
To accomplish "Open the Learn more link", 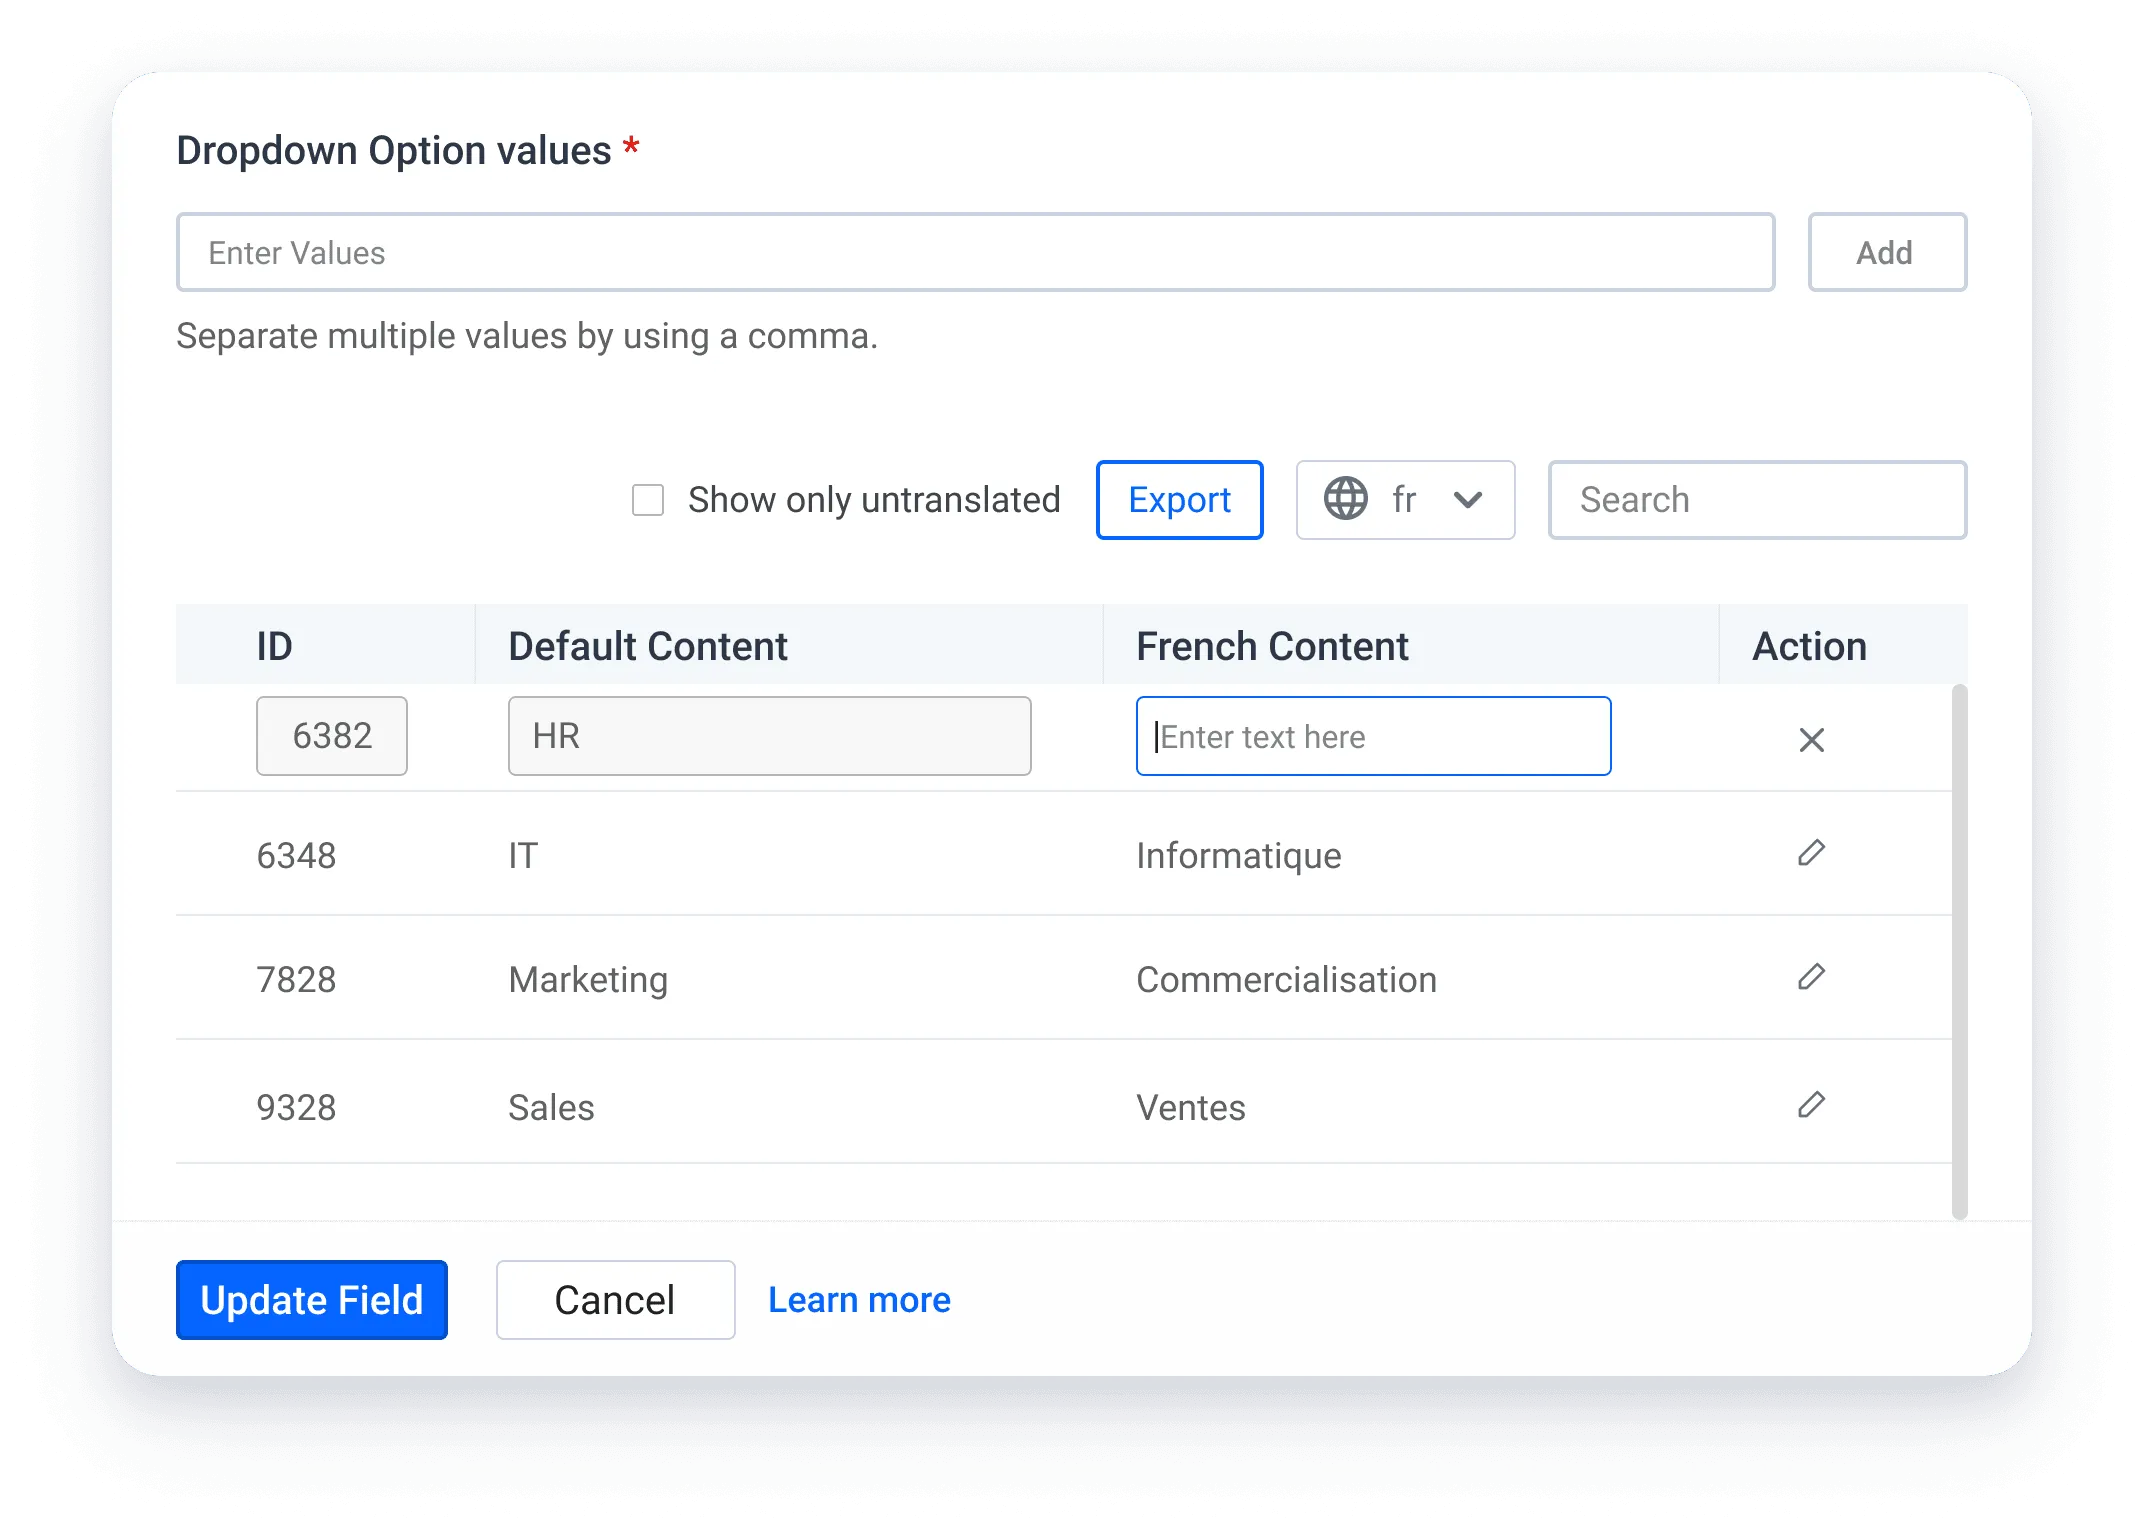I will click(x=858, y=1299).
